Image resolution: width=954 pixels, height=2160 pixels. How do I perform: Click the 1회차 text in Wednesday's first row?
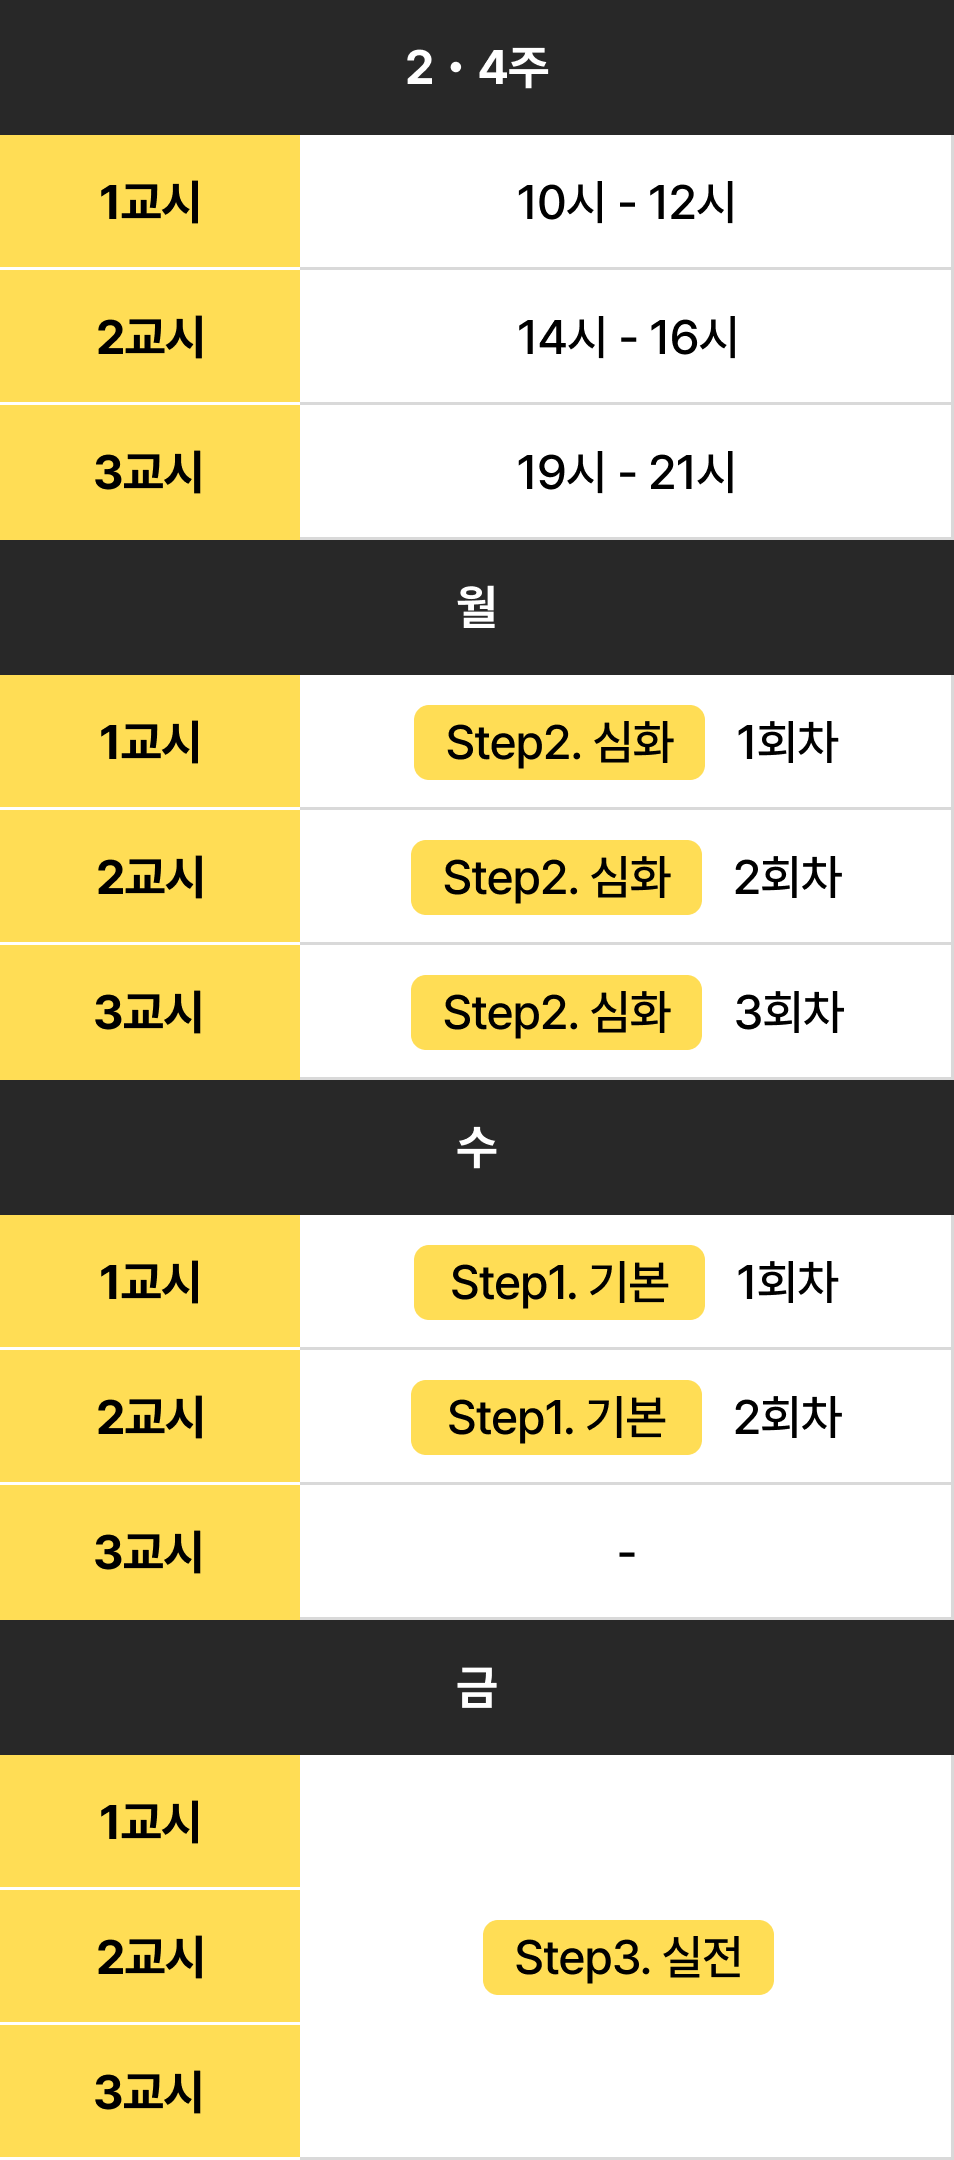787,1282
